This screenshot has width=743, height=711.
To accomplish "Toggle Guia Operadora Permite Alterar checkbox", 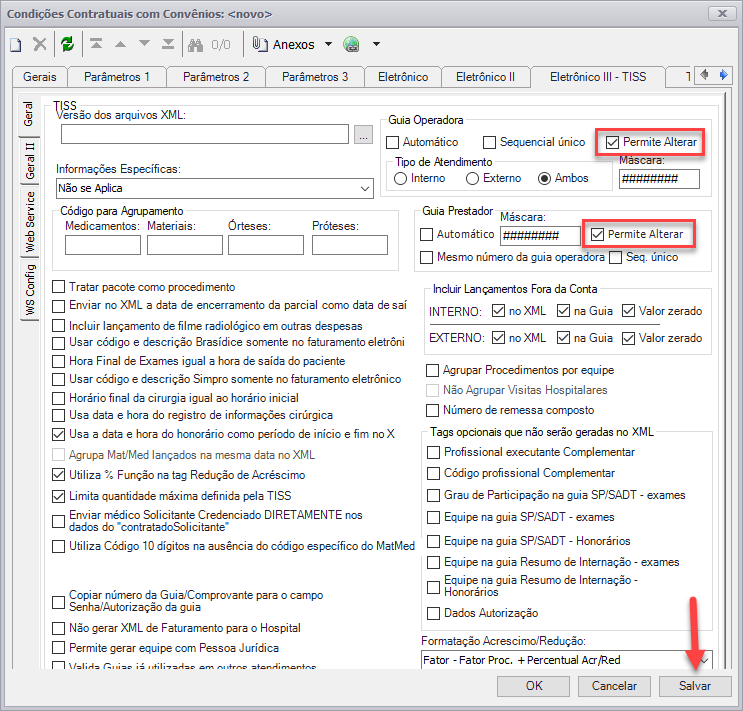I will [x=612, y=142].
